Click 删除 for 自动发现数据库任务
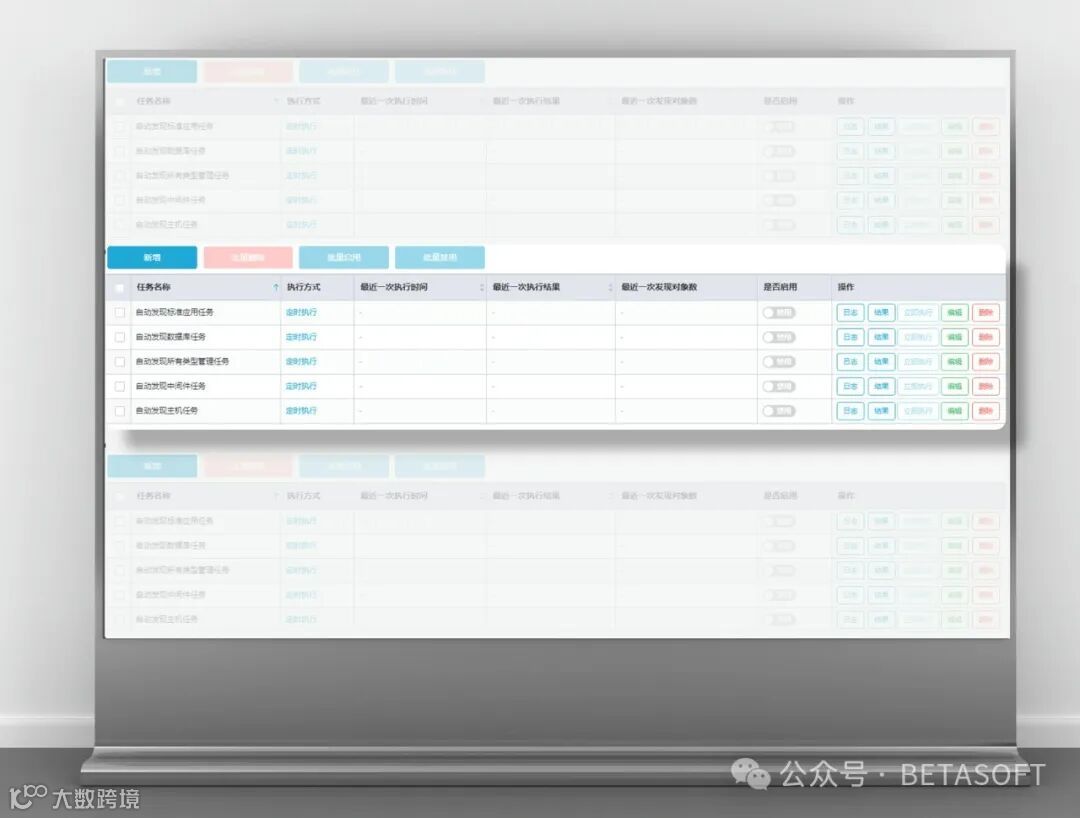 [x=986, y=337]
